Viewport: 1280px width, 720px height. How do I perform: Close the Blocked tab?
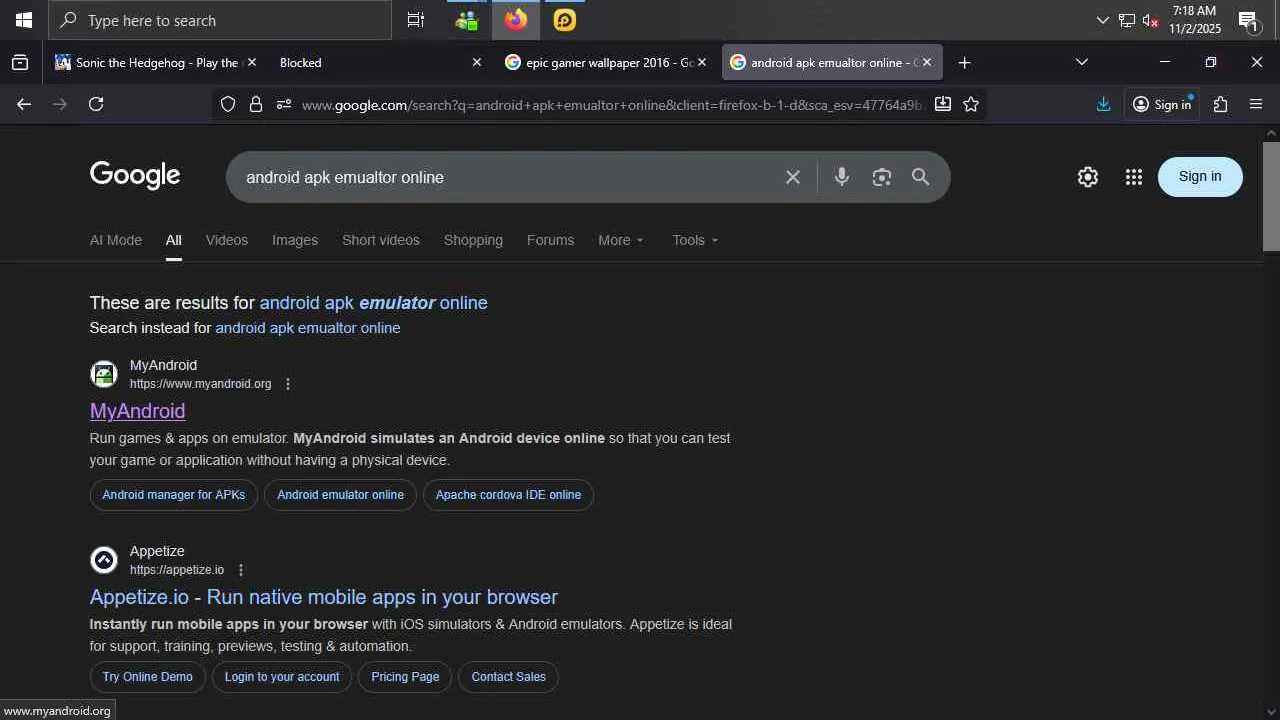point(477,62)
